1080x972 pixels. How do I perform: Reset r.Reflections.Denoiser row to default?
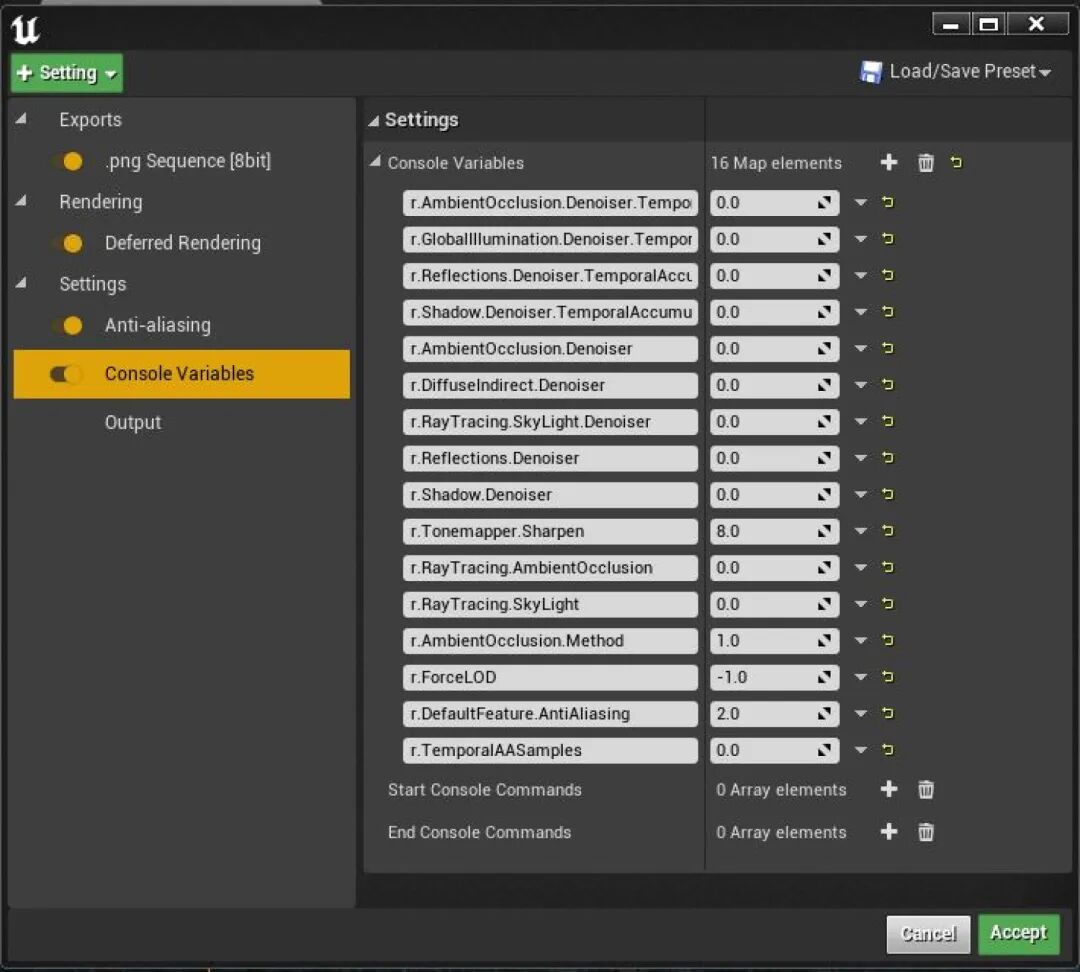(x=888, y=457)
